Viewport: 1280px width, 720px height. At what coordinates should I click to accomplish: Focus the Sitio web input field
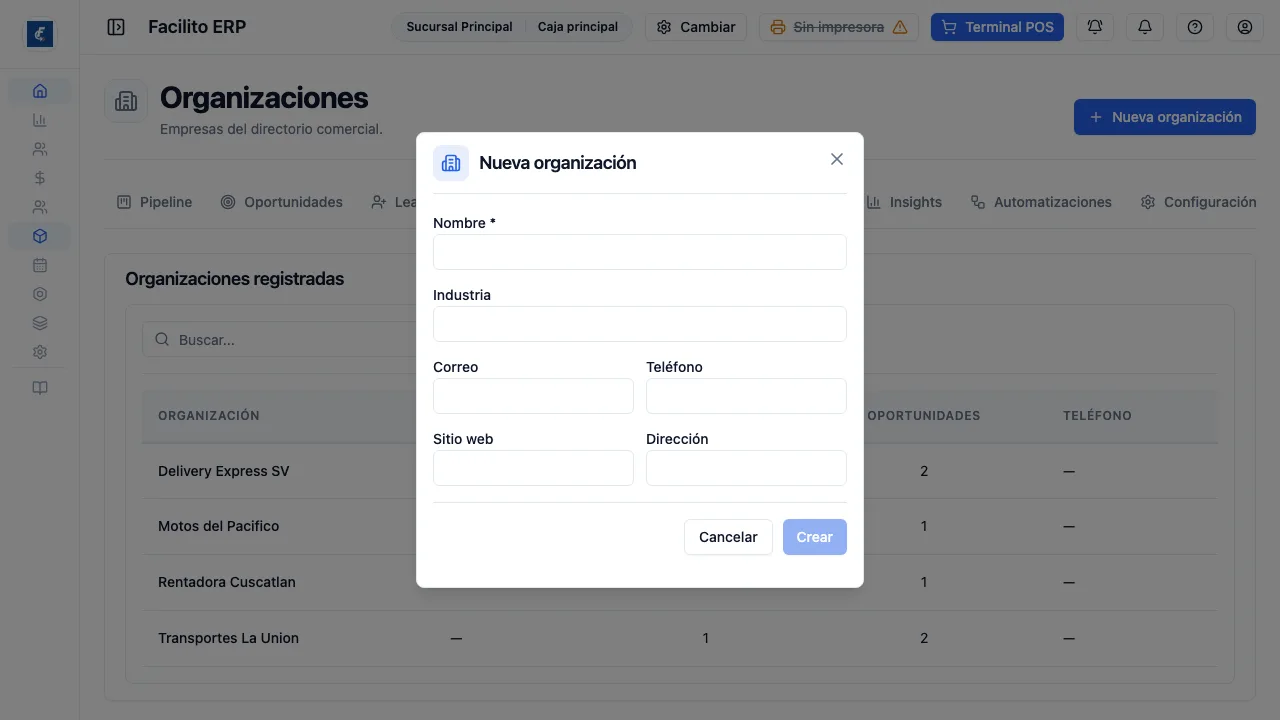tap(533, 468)
